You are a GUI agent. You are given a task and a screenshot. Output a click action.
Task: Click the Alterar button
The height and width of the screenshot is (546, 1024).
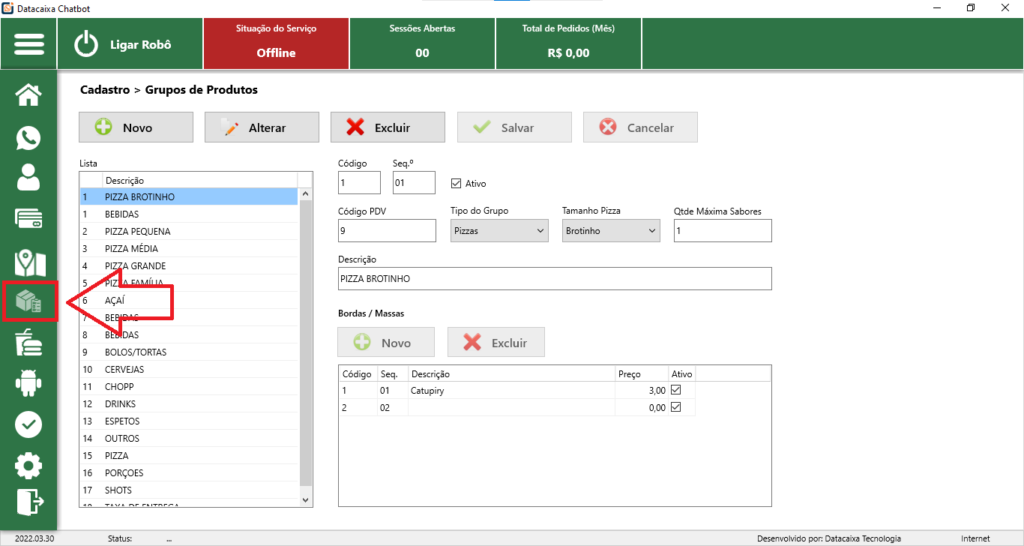(262, 128)
